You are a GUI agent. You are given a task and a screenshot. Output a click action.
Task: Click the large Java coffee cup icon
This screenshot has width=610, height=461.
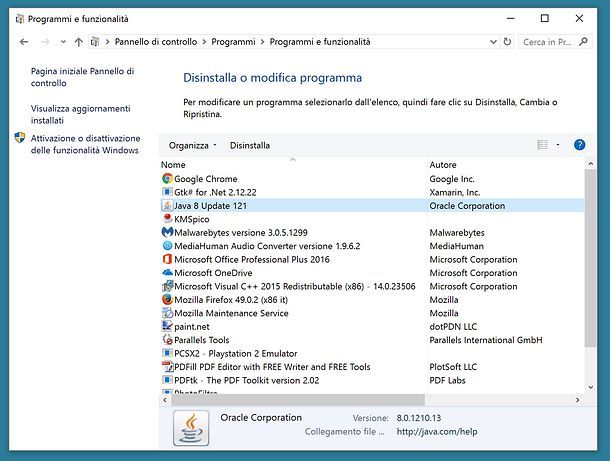(191, 428)
